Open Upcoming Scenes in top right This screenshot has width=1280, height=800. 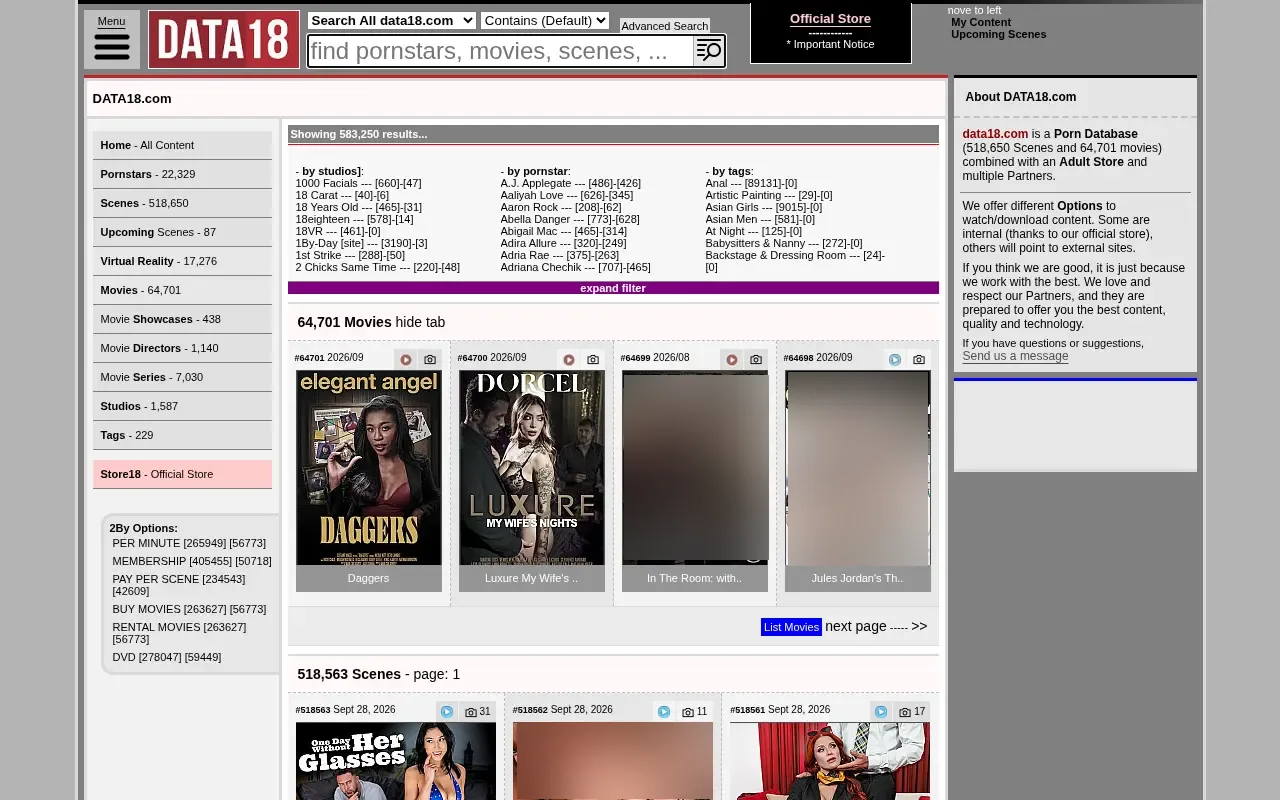coord(999,34)
